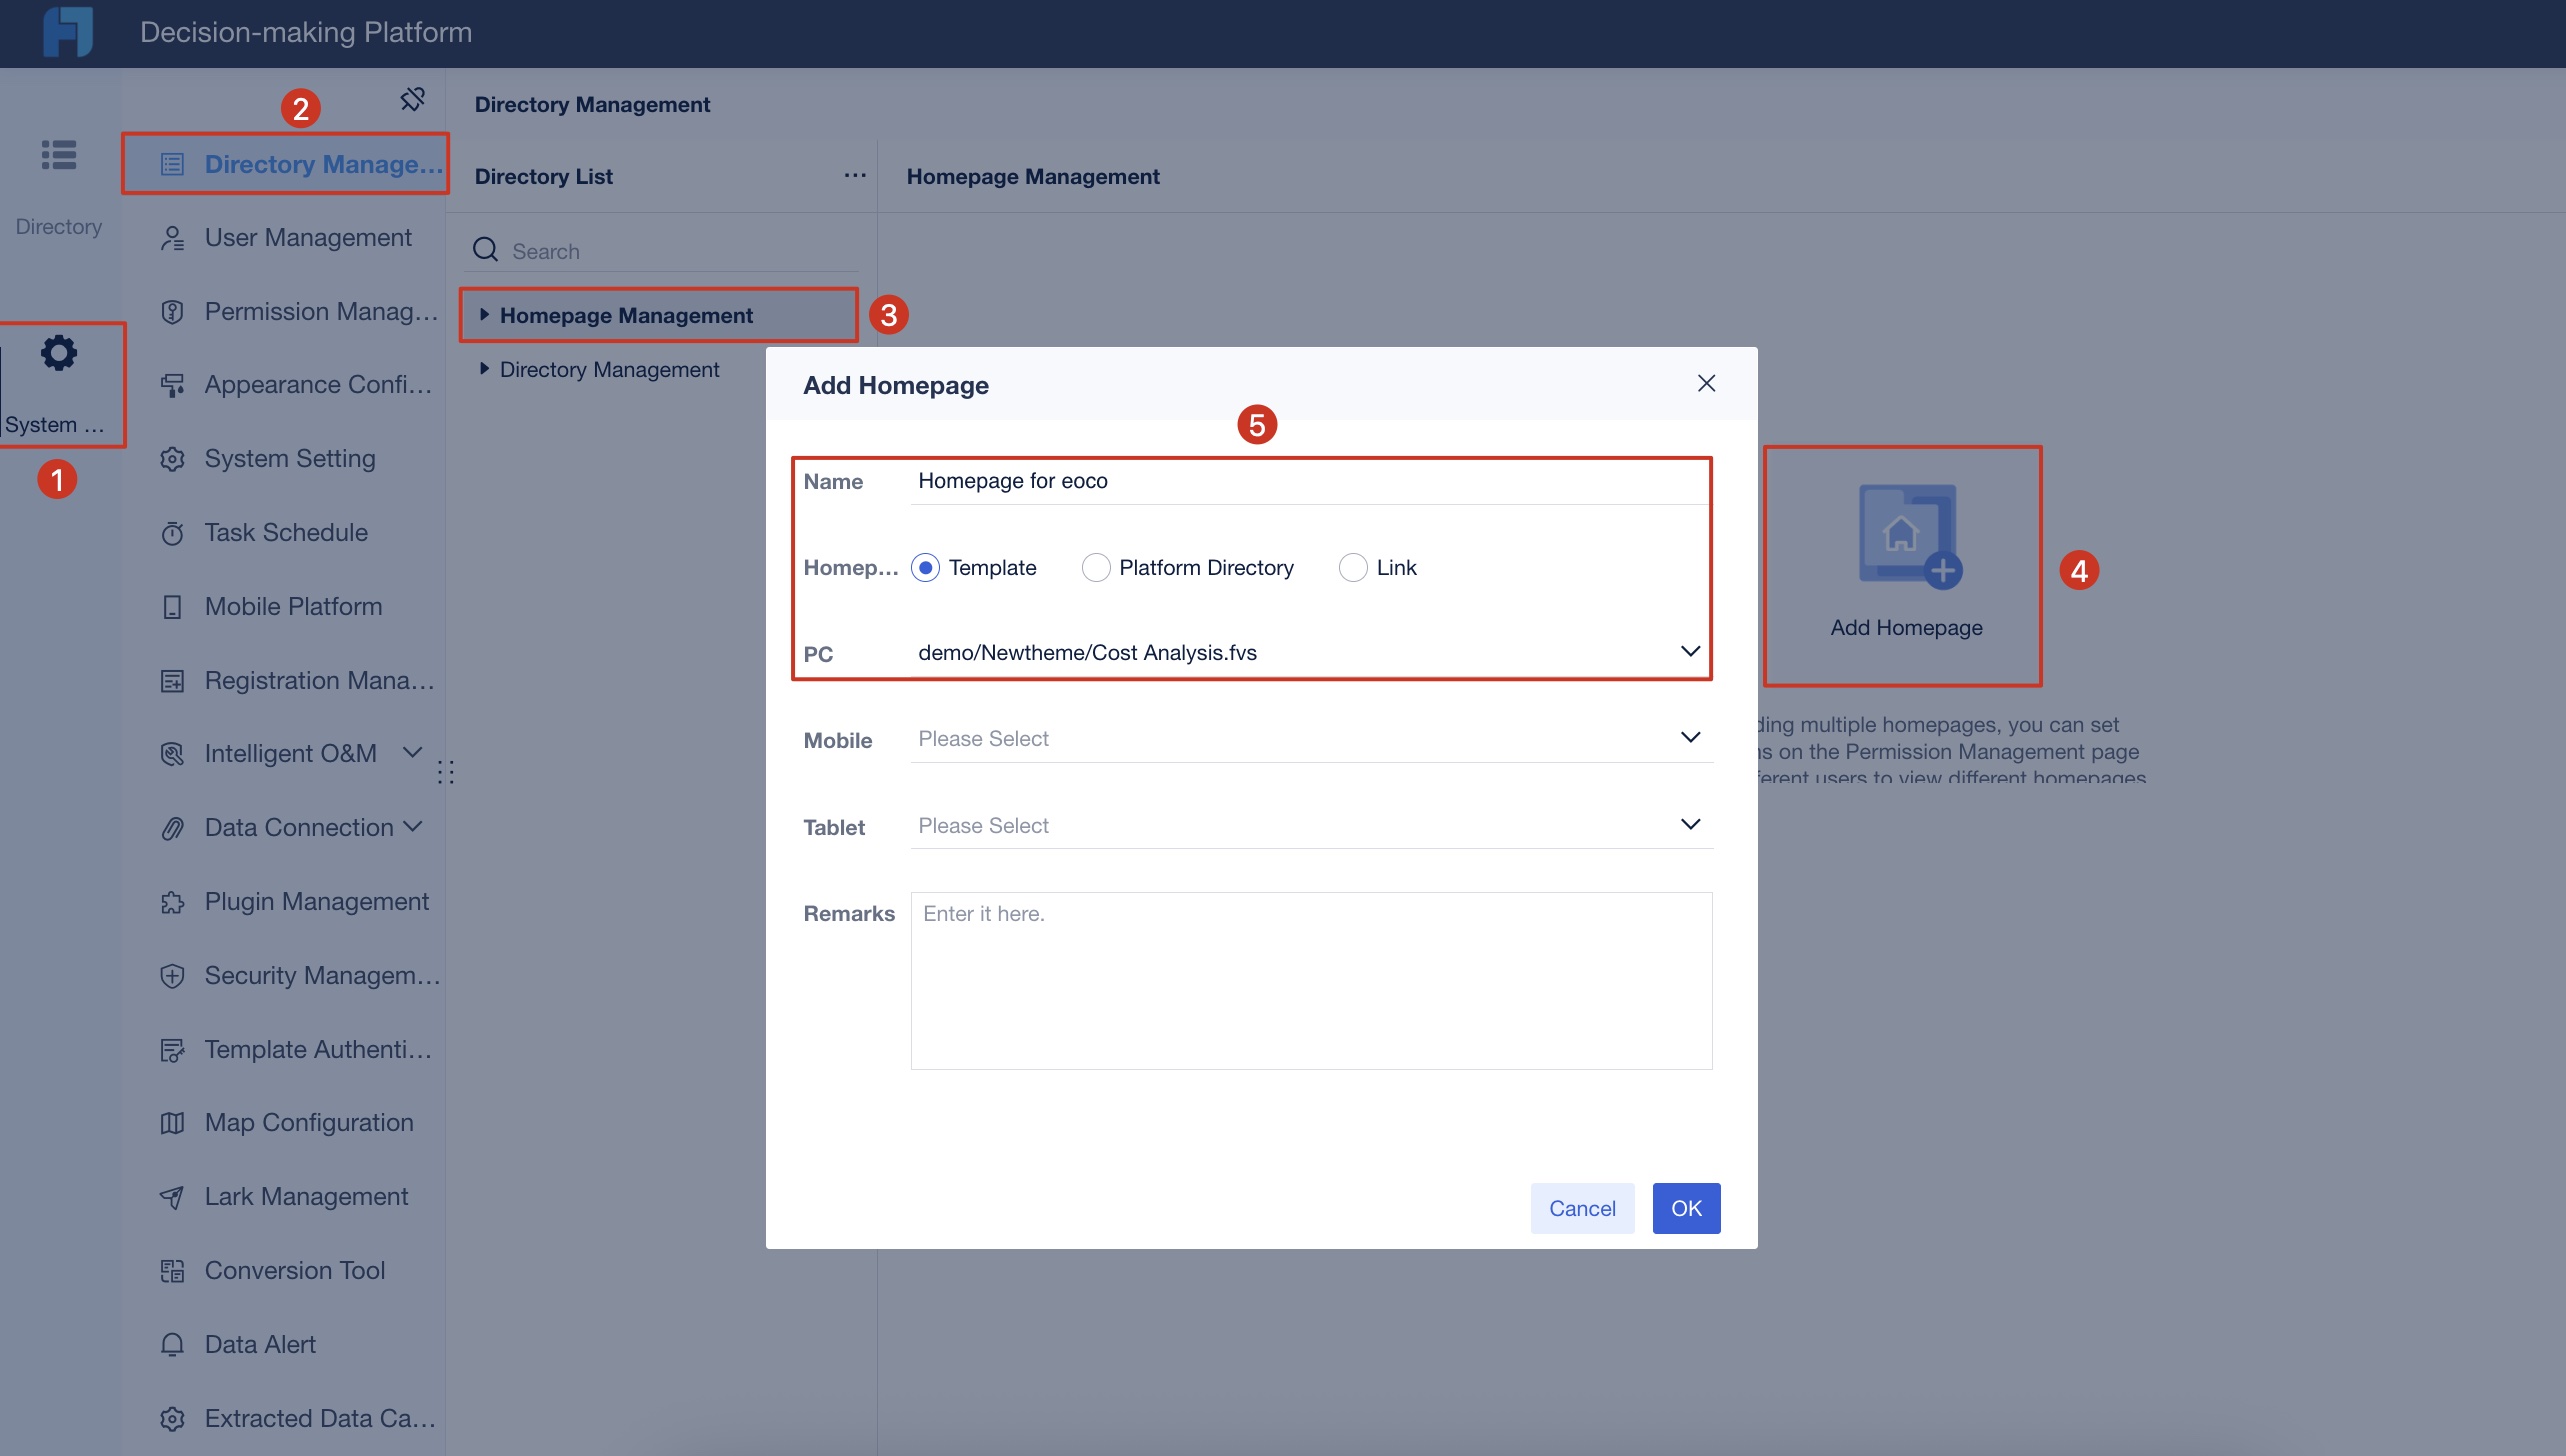
Task: Expand Directory Management tree arrow
Action: 484,368
